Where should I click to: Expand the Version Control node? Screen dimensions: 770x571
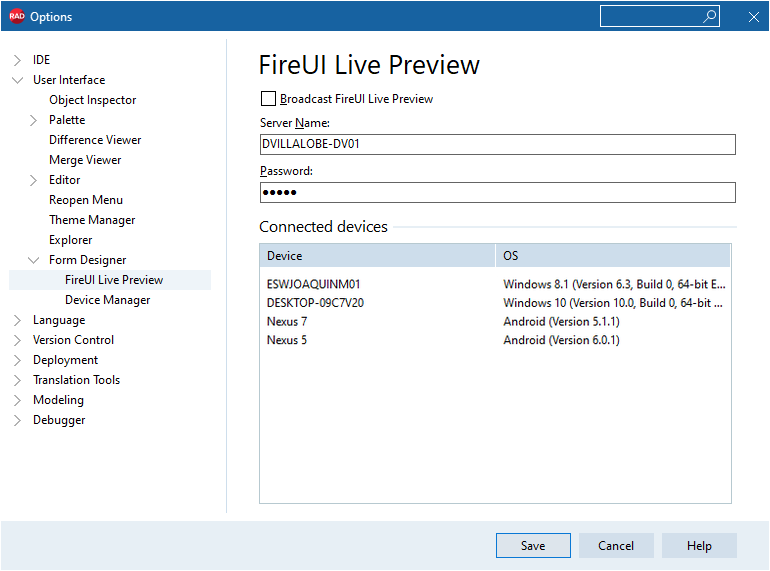pos(17,340)
